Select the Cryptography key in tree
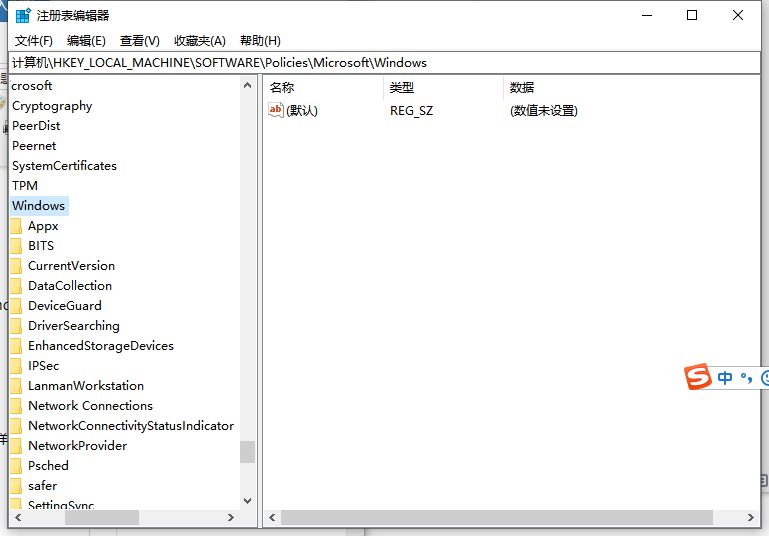The height and width of the screenshot is (536, 769). pyautogui.click(x=52, y=106)
